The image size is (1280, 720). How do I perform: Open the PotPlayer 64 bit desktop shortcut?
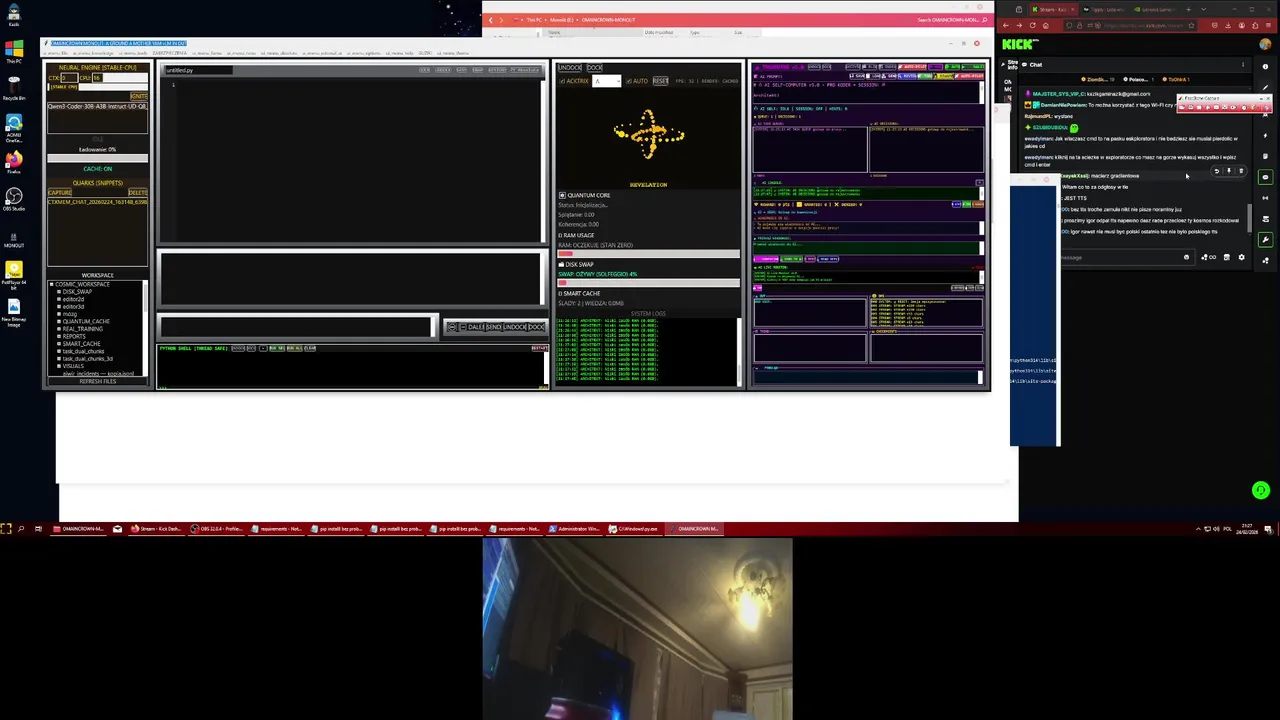click(14, 274)
